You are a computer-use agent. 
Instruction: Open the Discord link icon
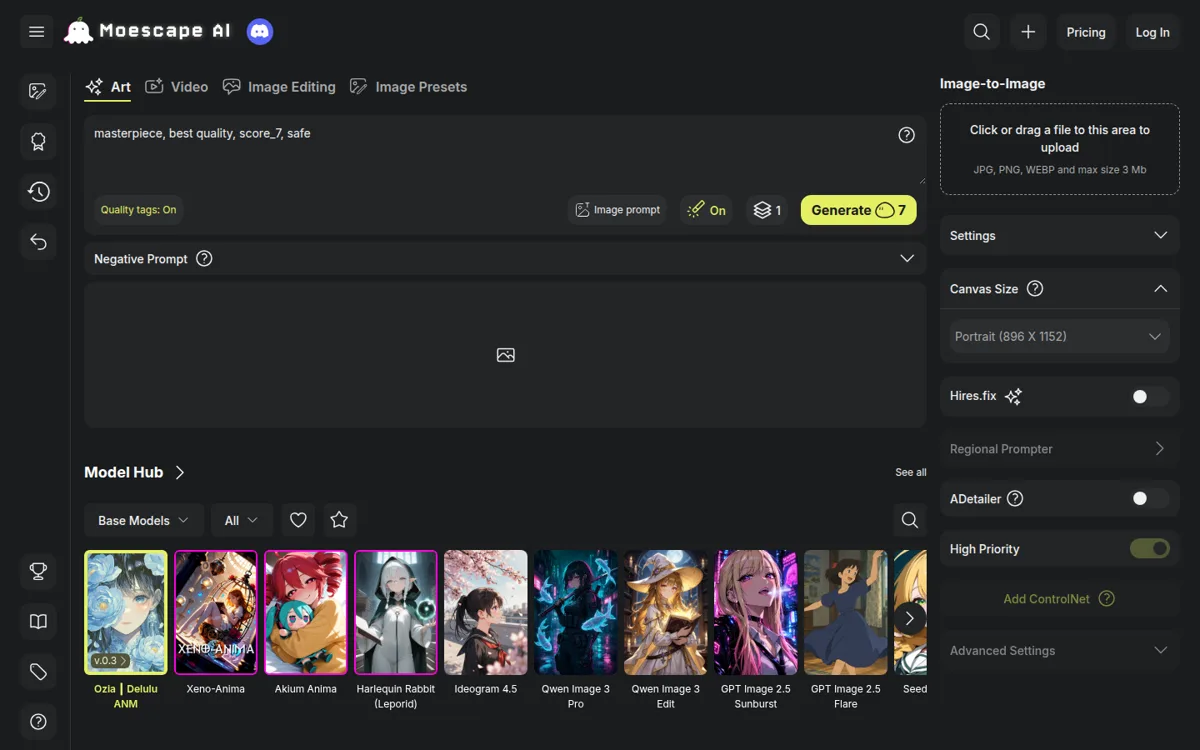click(260, 32)
